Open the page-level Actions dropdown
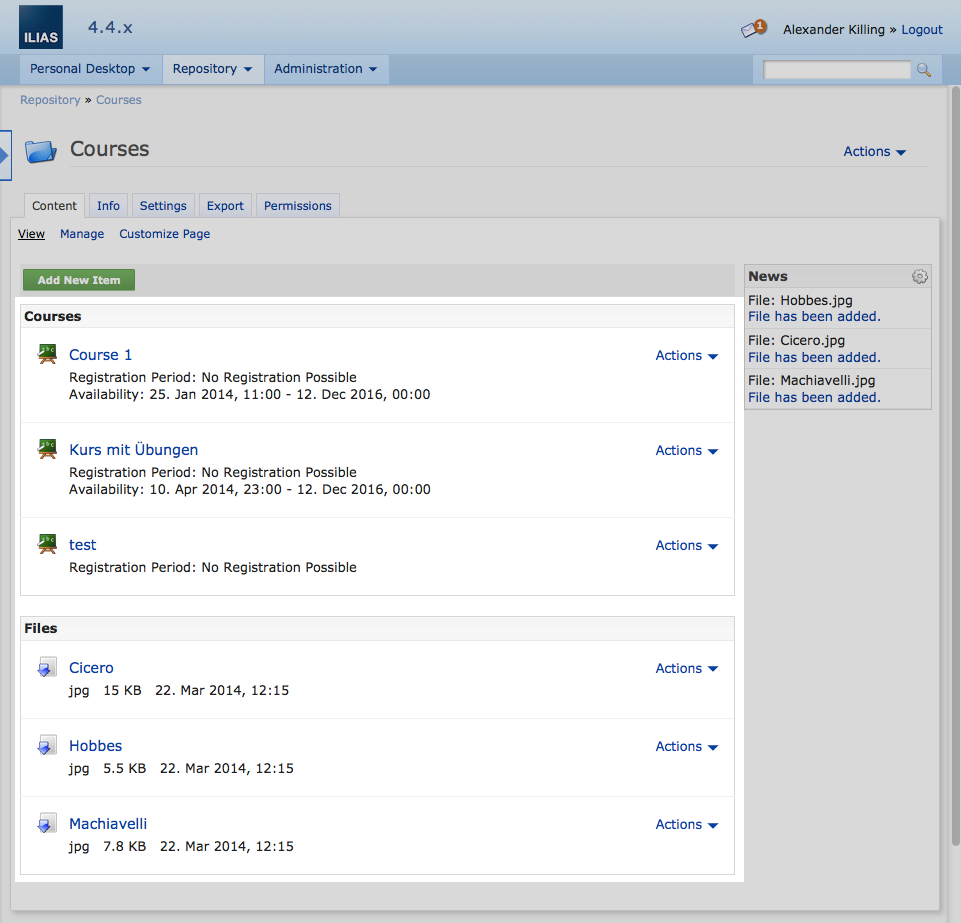Viewport: 961px width, 923px height. 874,152
